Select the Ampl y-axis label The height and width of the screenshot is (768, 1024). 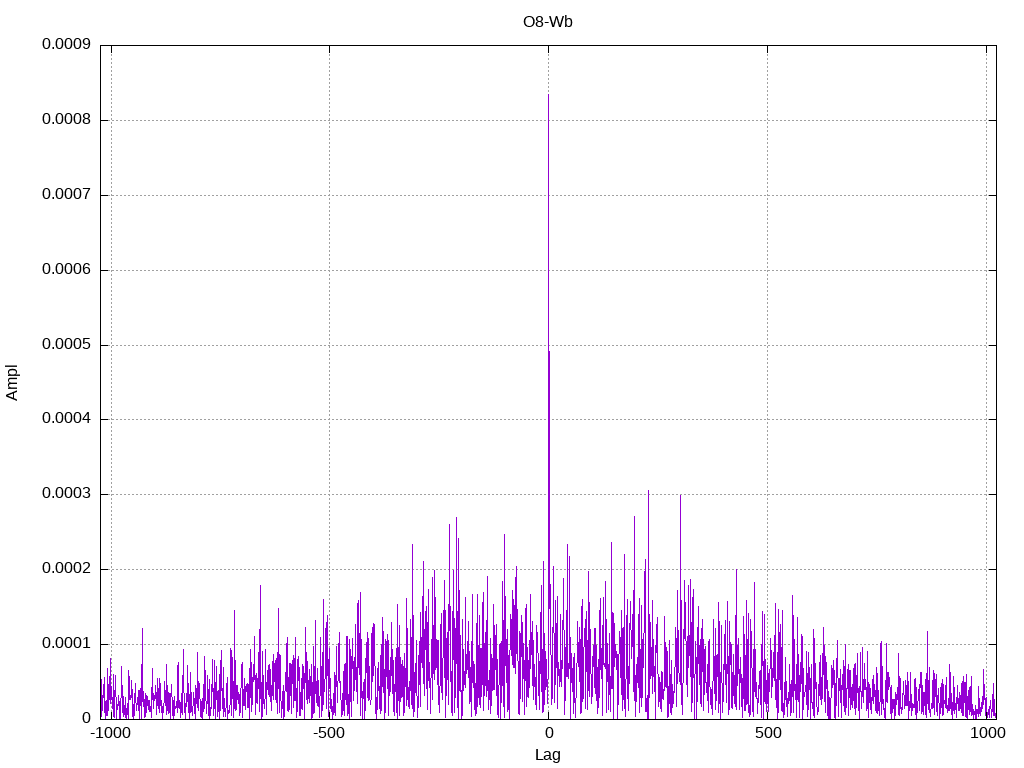[12, 383]
